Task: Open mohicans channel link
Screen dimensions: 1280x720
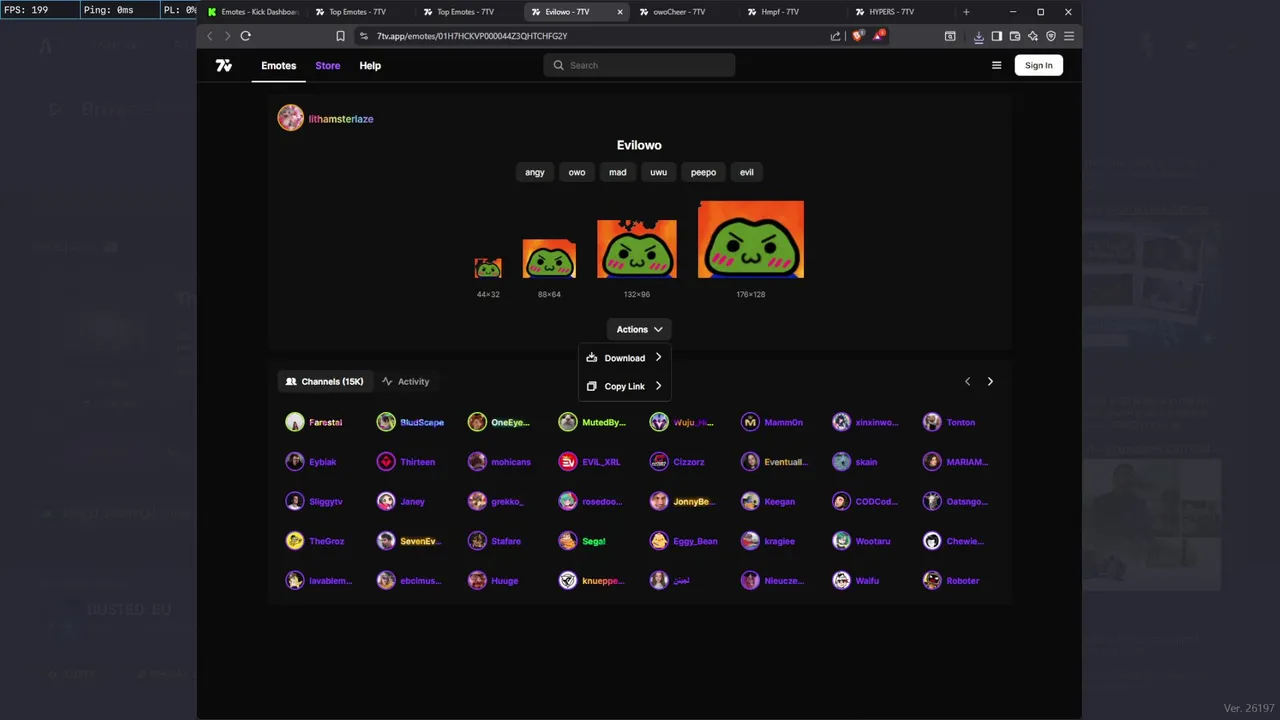Action: coord(511,462)
